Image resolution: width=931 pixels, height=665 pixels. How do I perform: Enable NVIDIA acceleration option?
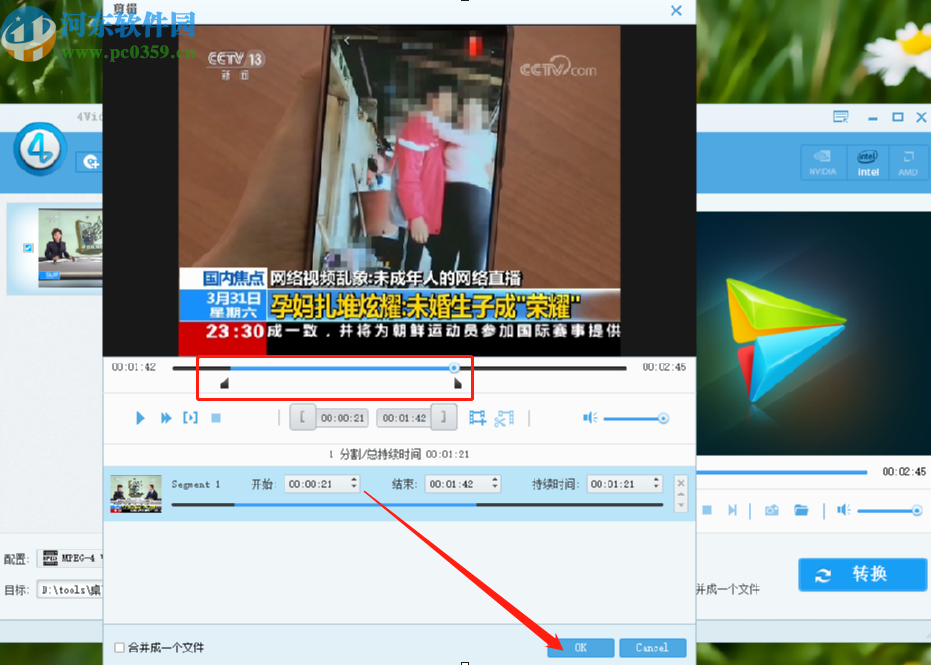822,162
